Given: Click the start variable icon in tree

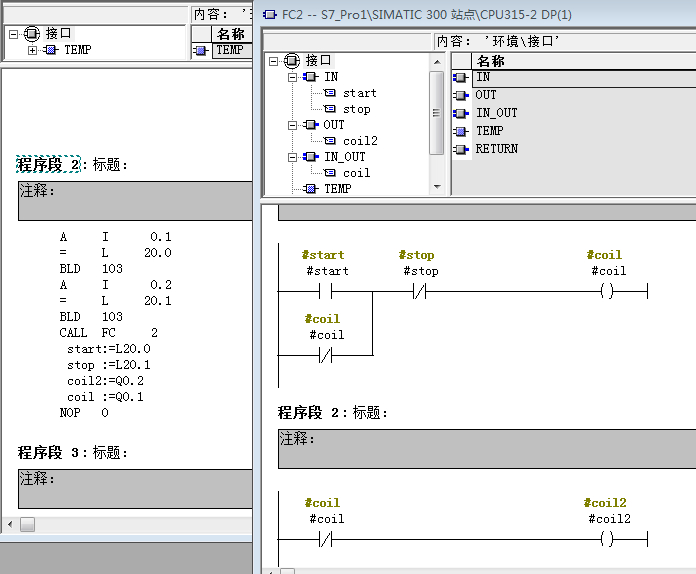Looking at the screenshot, I should tap(330, 93).
